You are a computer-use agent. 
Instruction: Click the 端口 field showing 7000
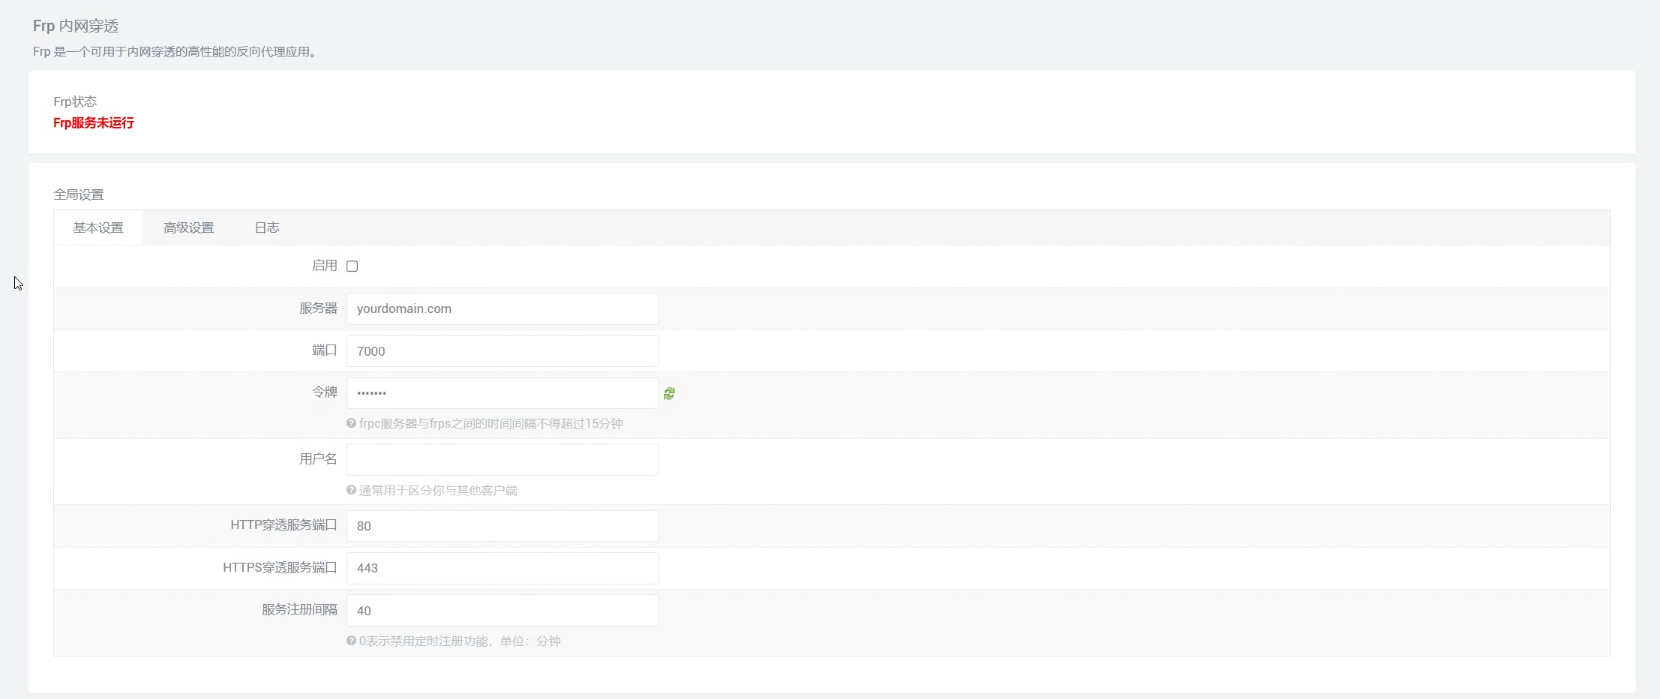[x=502, y=351]
